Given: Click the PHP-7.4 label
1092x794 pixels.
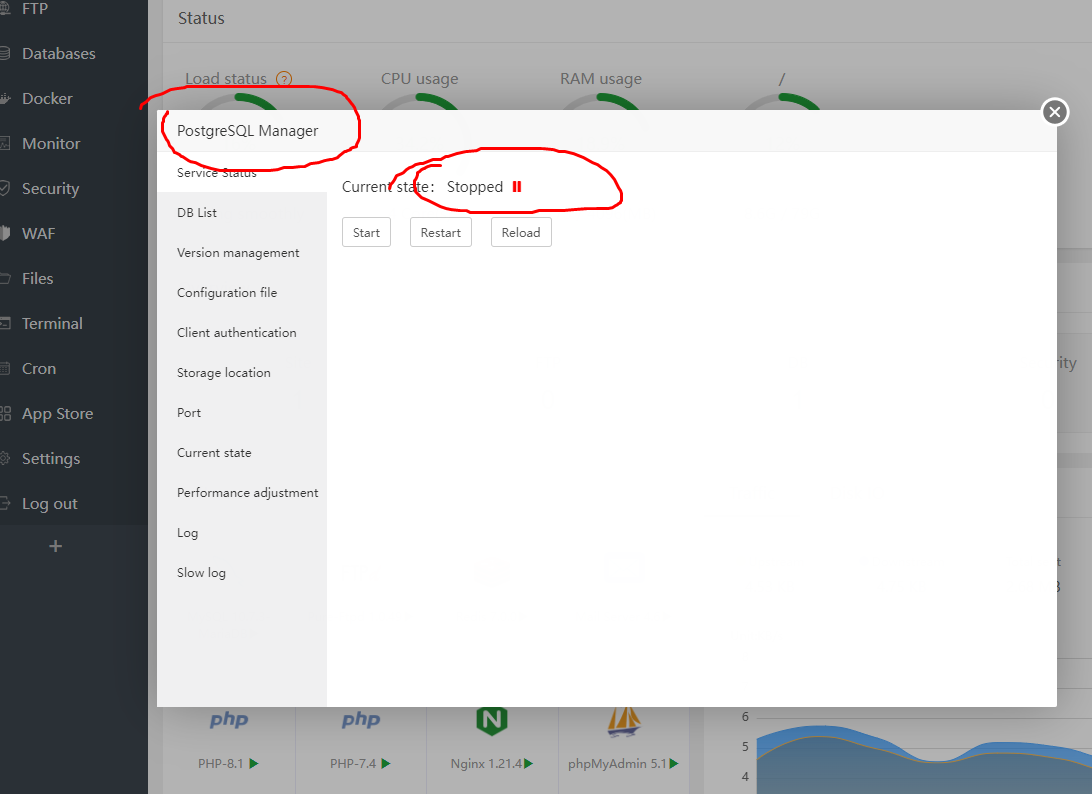Looking at the screenshot, I should tap(352, 764).
